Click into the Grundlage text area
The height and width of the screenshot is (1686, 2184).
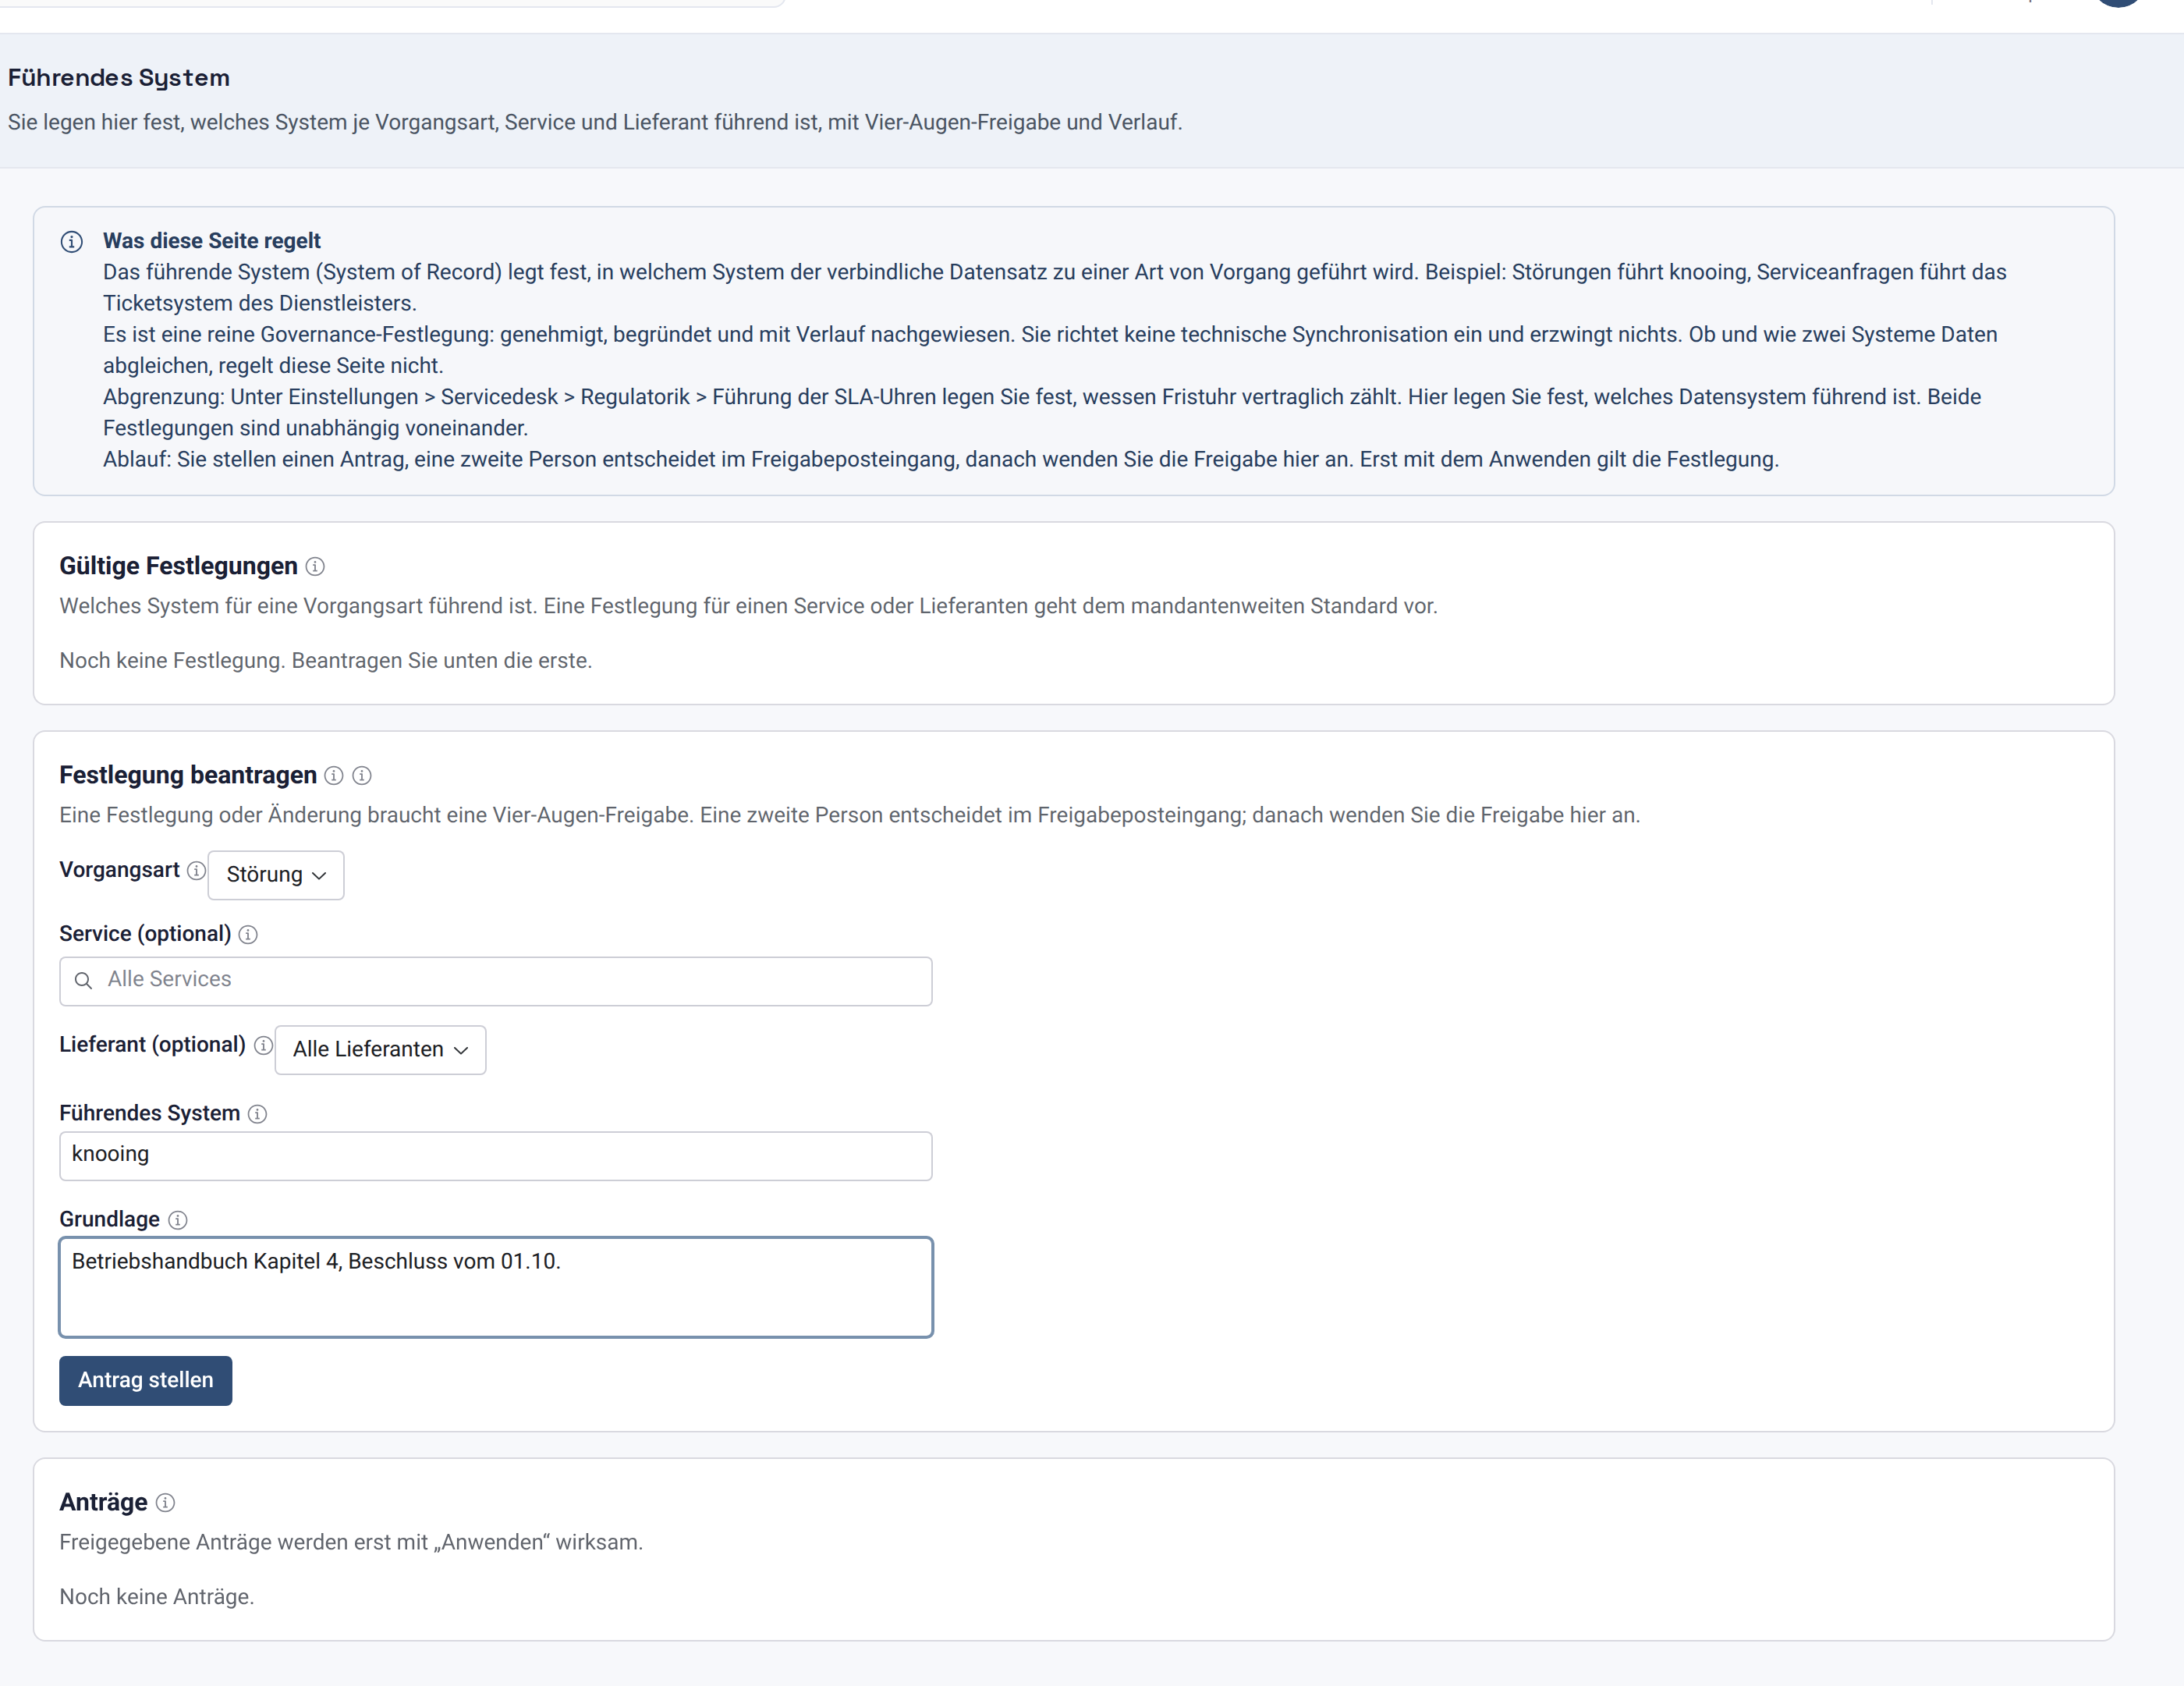point(496,1288)
